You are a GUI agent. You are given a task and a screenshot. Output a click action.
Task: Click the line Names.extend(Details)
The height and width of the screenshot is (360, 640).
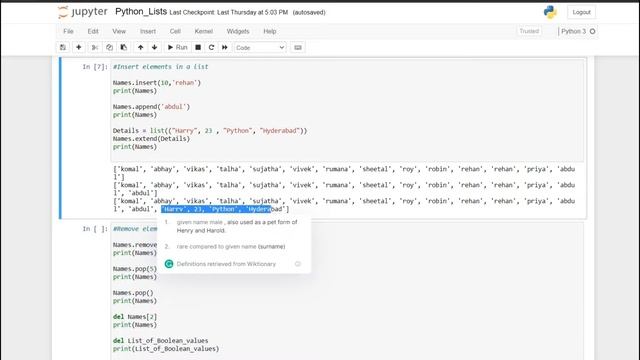click(151, 139)
